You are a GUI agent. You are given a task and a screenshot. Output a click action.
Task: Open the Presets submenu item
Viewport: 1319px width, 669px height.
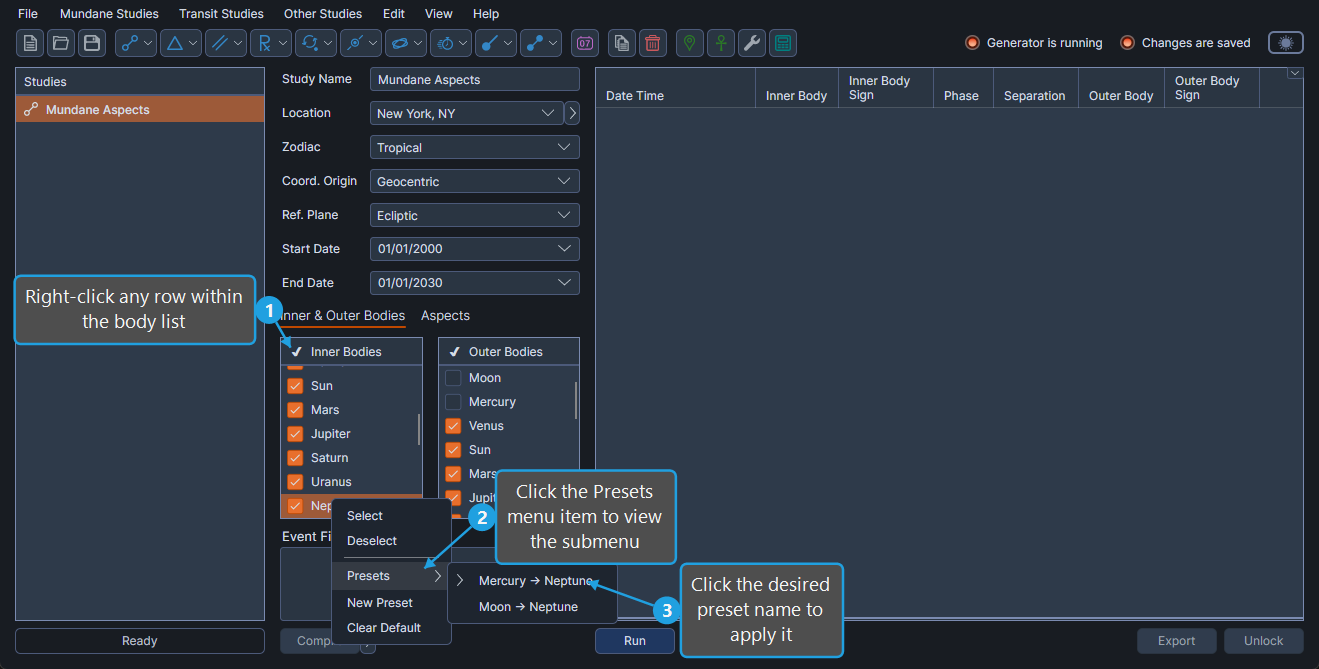pyautogui.click(x=391, y=576)
